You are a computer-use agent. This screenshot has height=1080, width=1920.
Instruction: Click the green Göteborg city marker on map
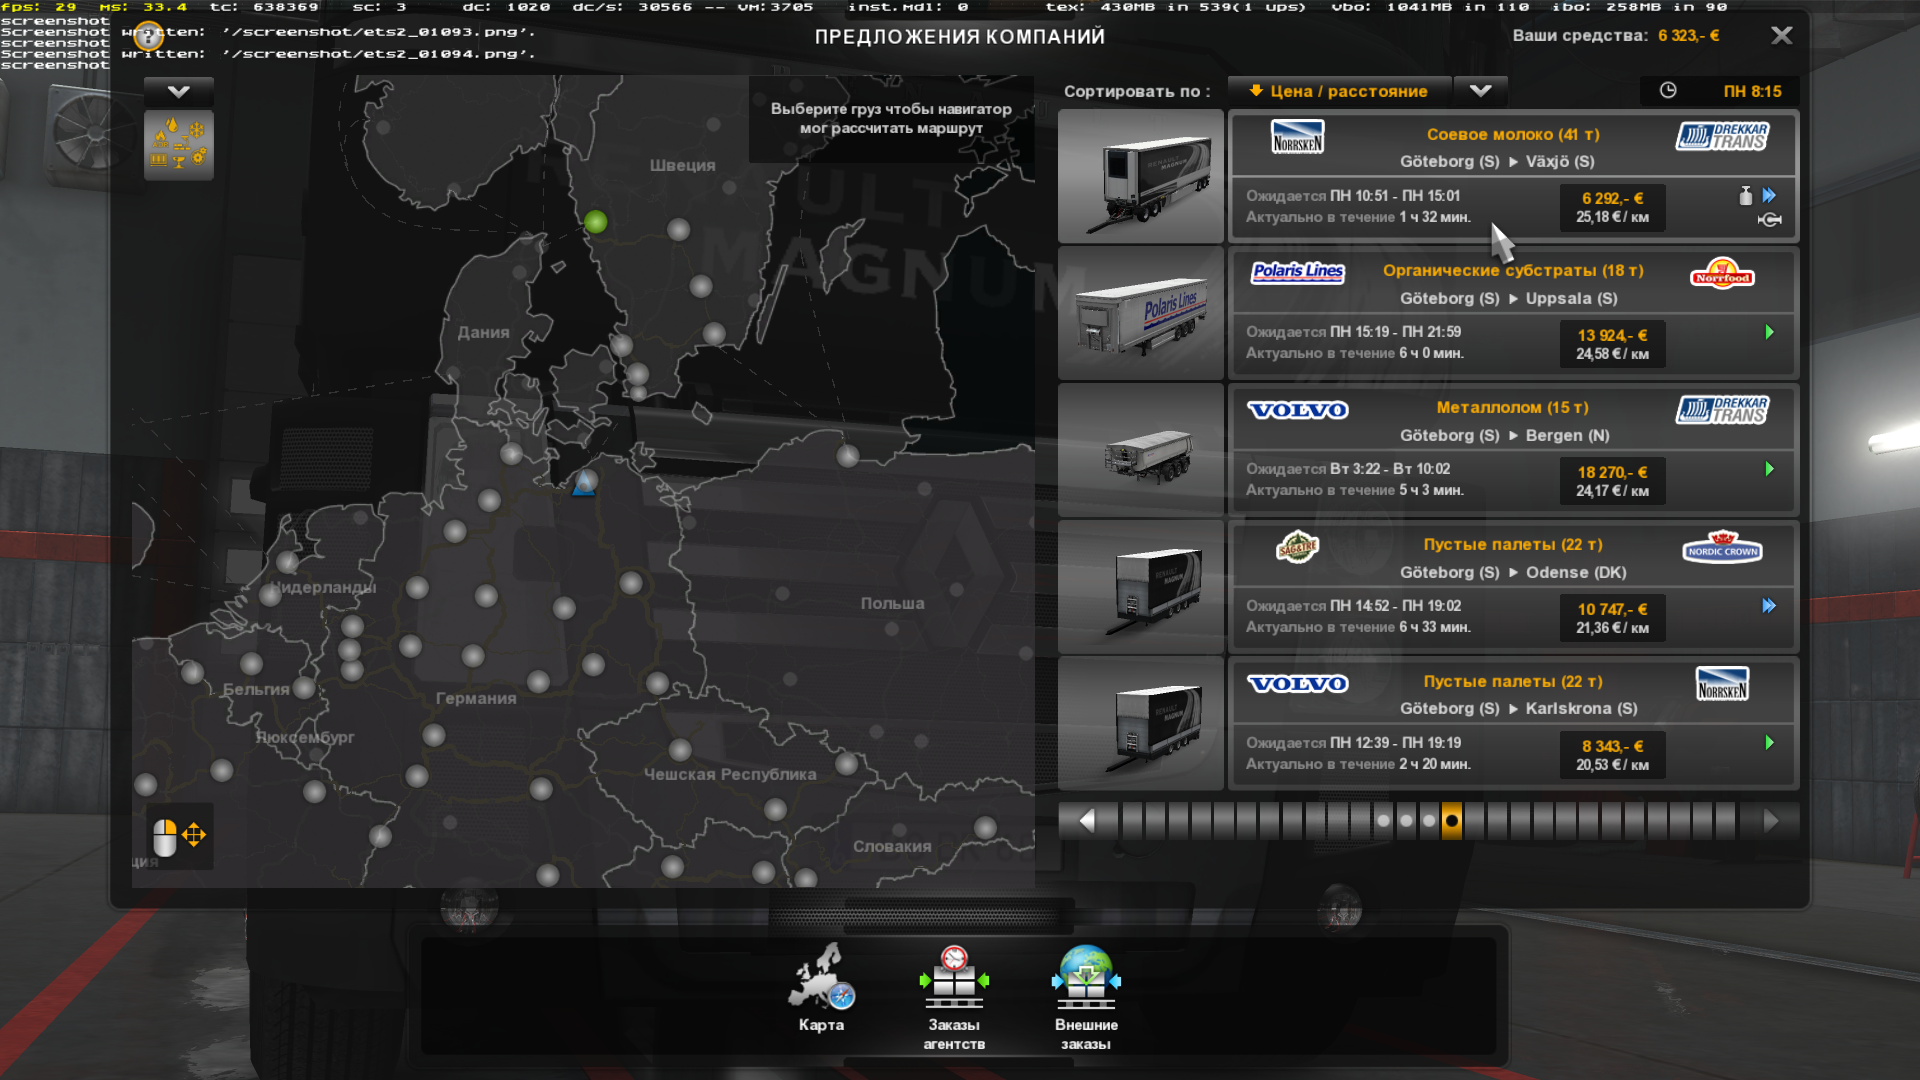[x=595, y=222]
